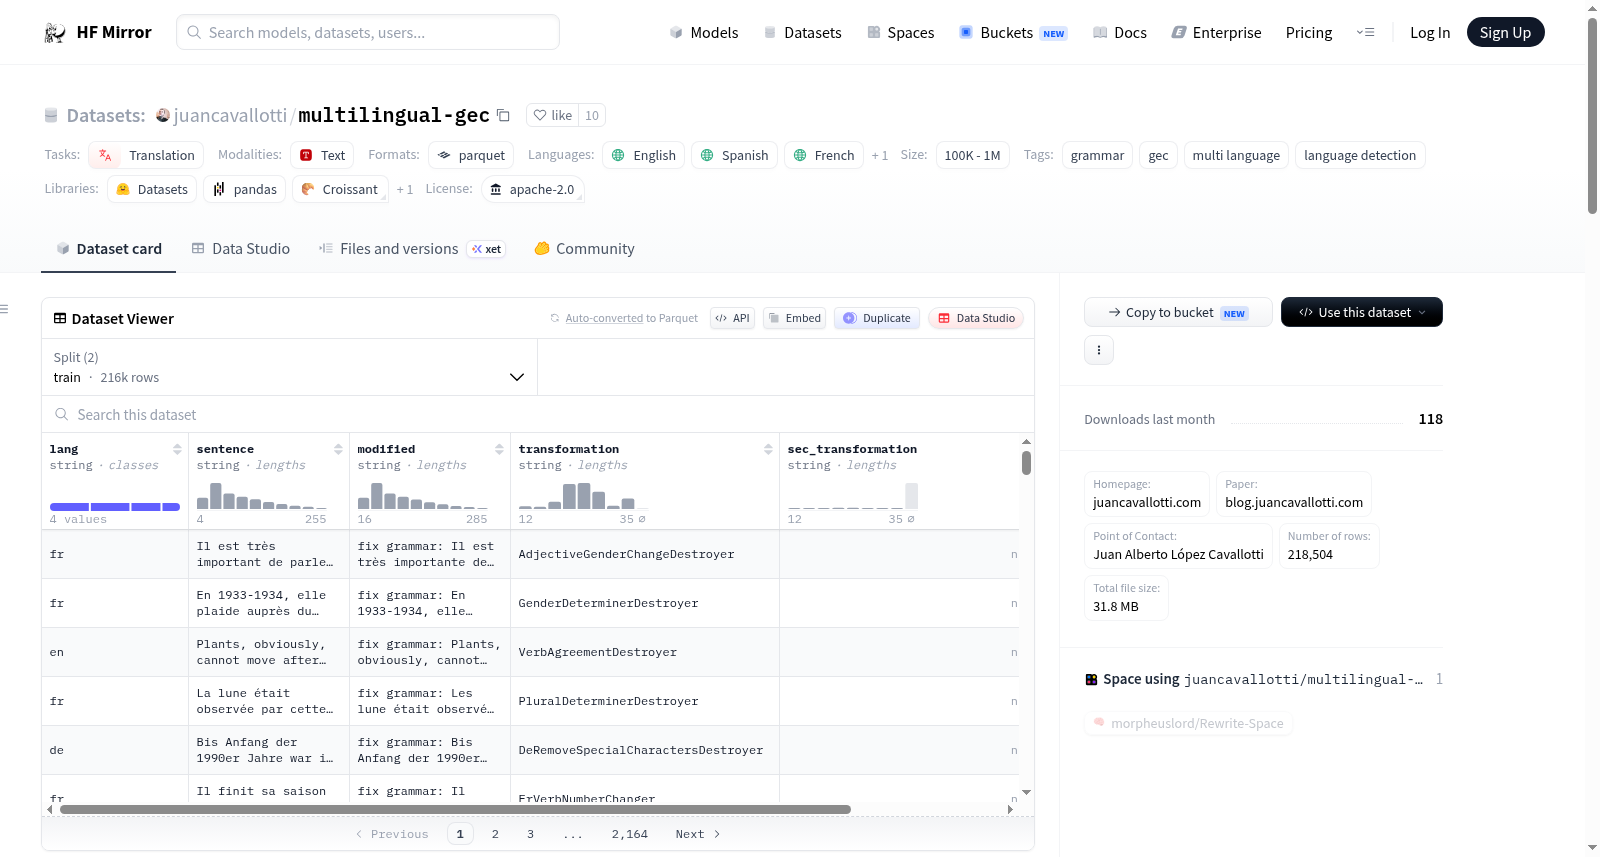Screen dimensions: 1600x857
Task: Show the +1 more languages
Action: click(880, 155)
